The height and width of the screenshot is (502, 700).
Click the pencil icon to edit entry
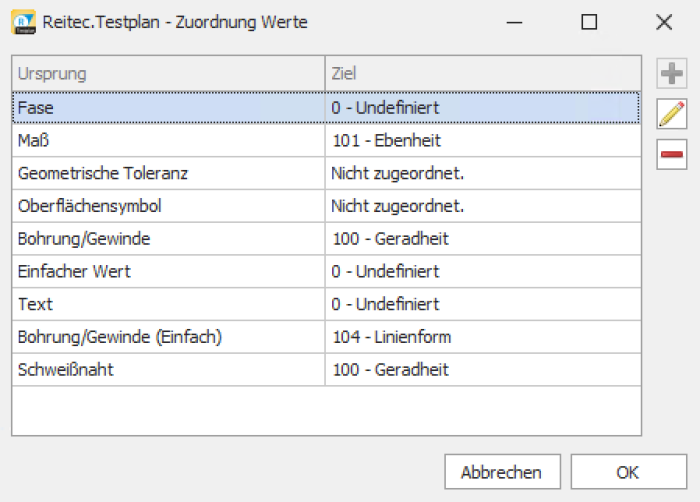(x=671, y=114)
